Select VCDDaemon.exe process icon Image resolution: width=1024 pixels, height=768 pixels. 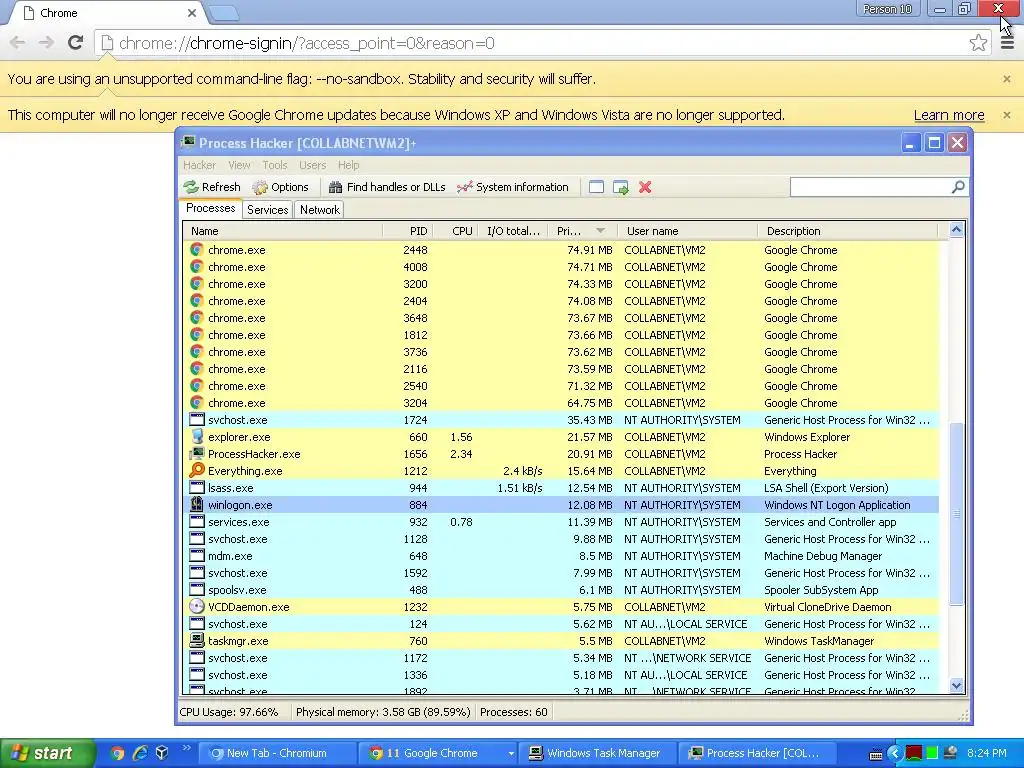tap(197, 607)
